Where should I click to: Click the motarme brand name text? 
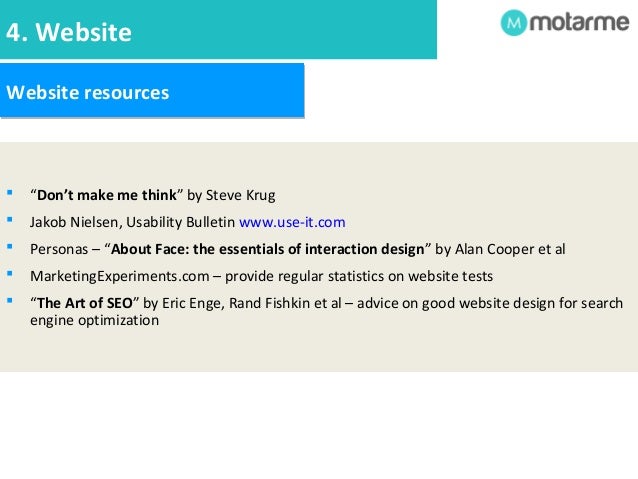pos(579,22)
